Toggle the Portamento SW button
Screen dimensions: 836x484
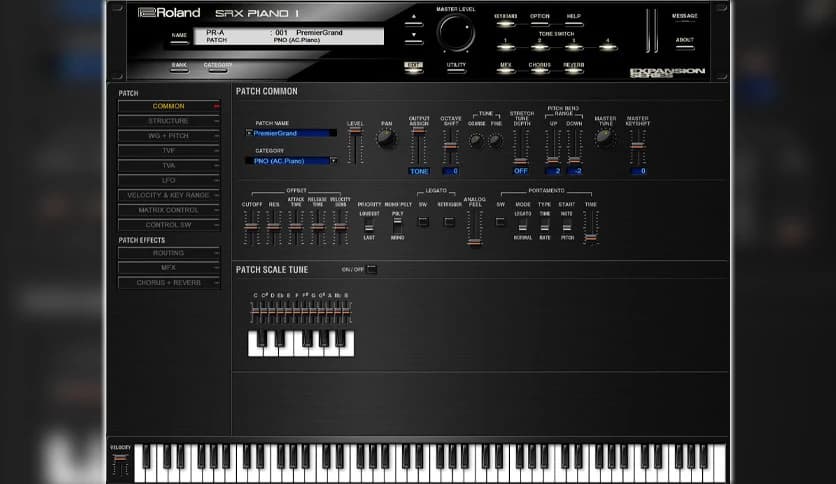click(x=500, y=221)
